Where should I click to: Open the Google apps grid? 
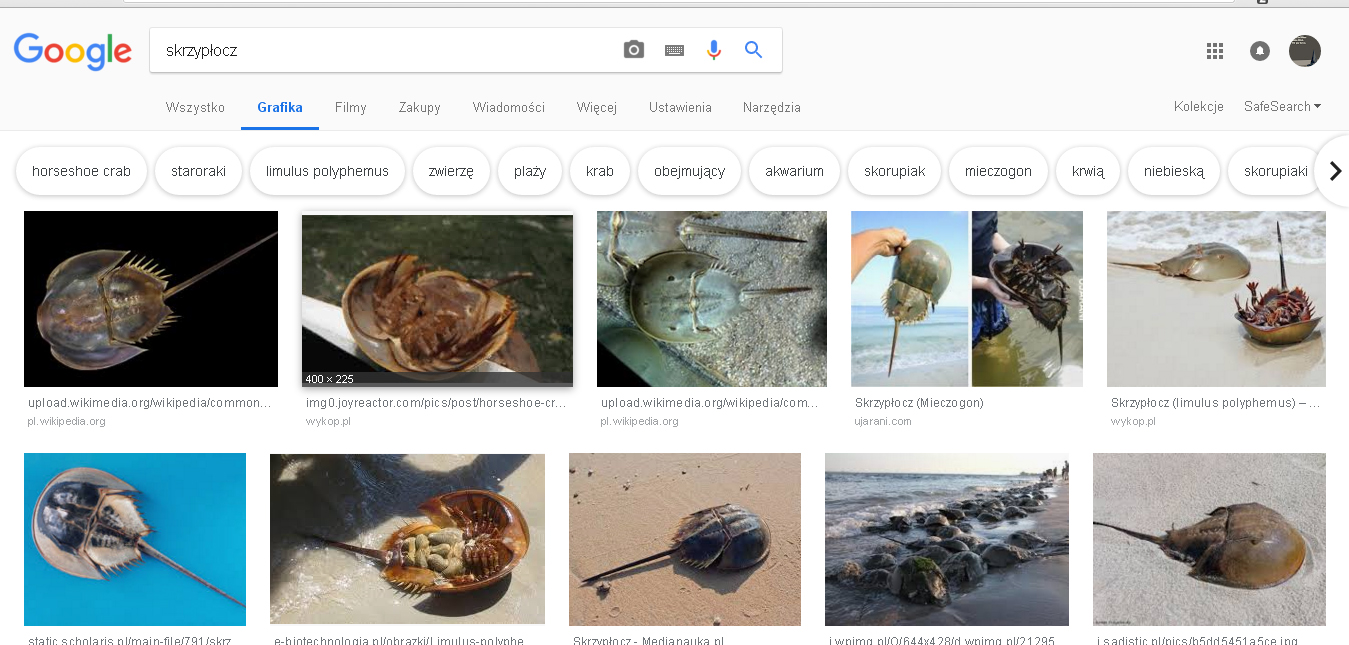pos(1215,51)
